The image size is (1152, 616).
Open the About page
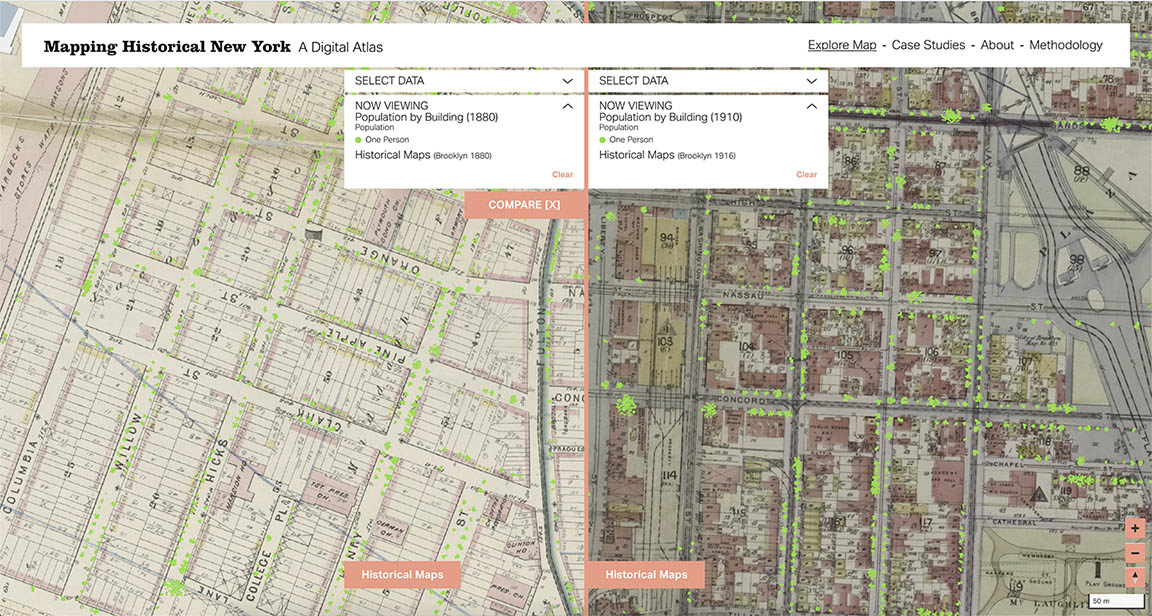tap(997, 45)
